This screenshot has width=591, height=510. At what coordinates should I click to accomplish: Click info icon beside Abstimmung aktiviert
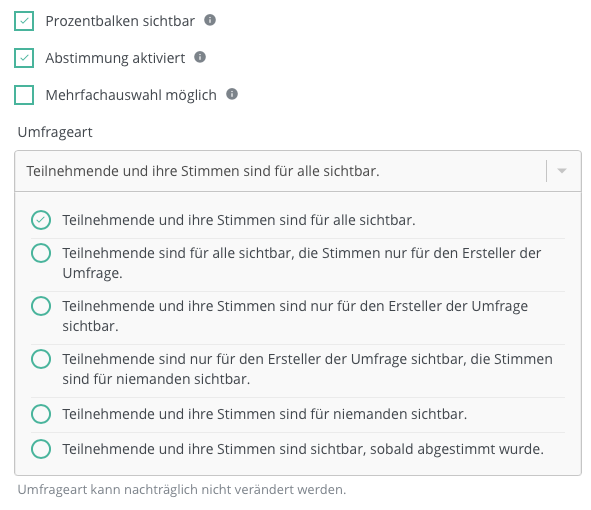[200, 57]
